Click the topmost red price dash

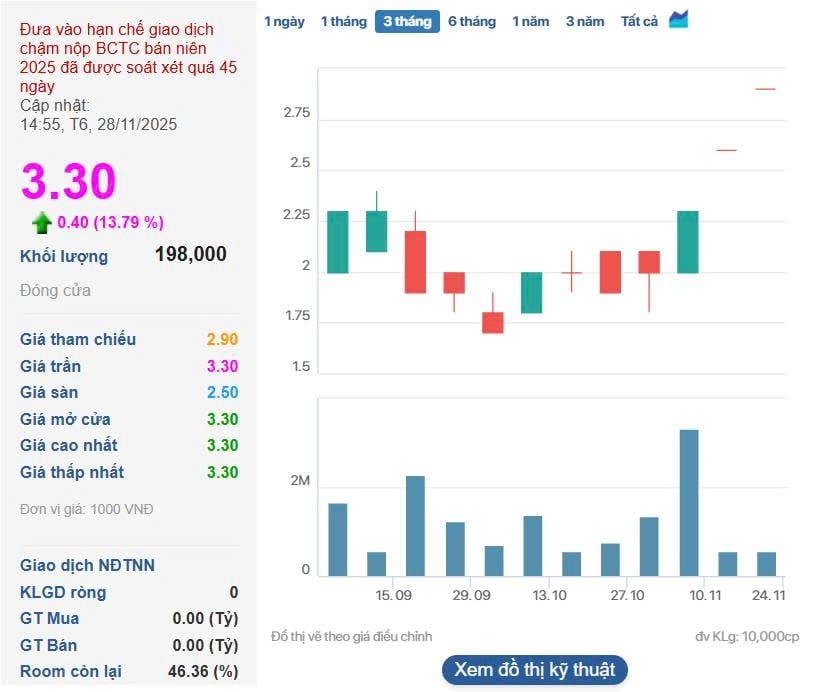(x=765, y=89)
